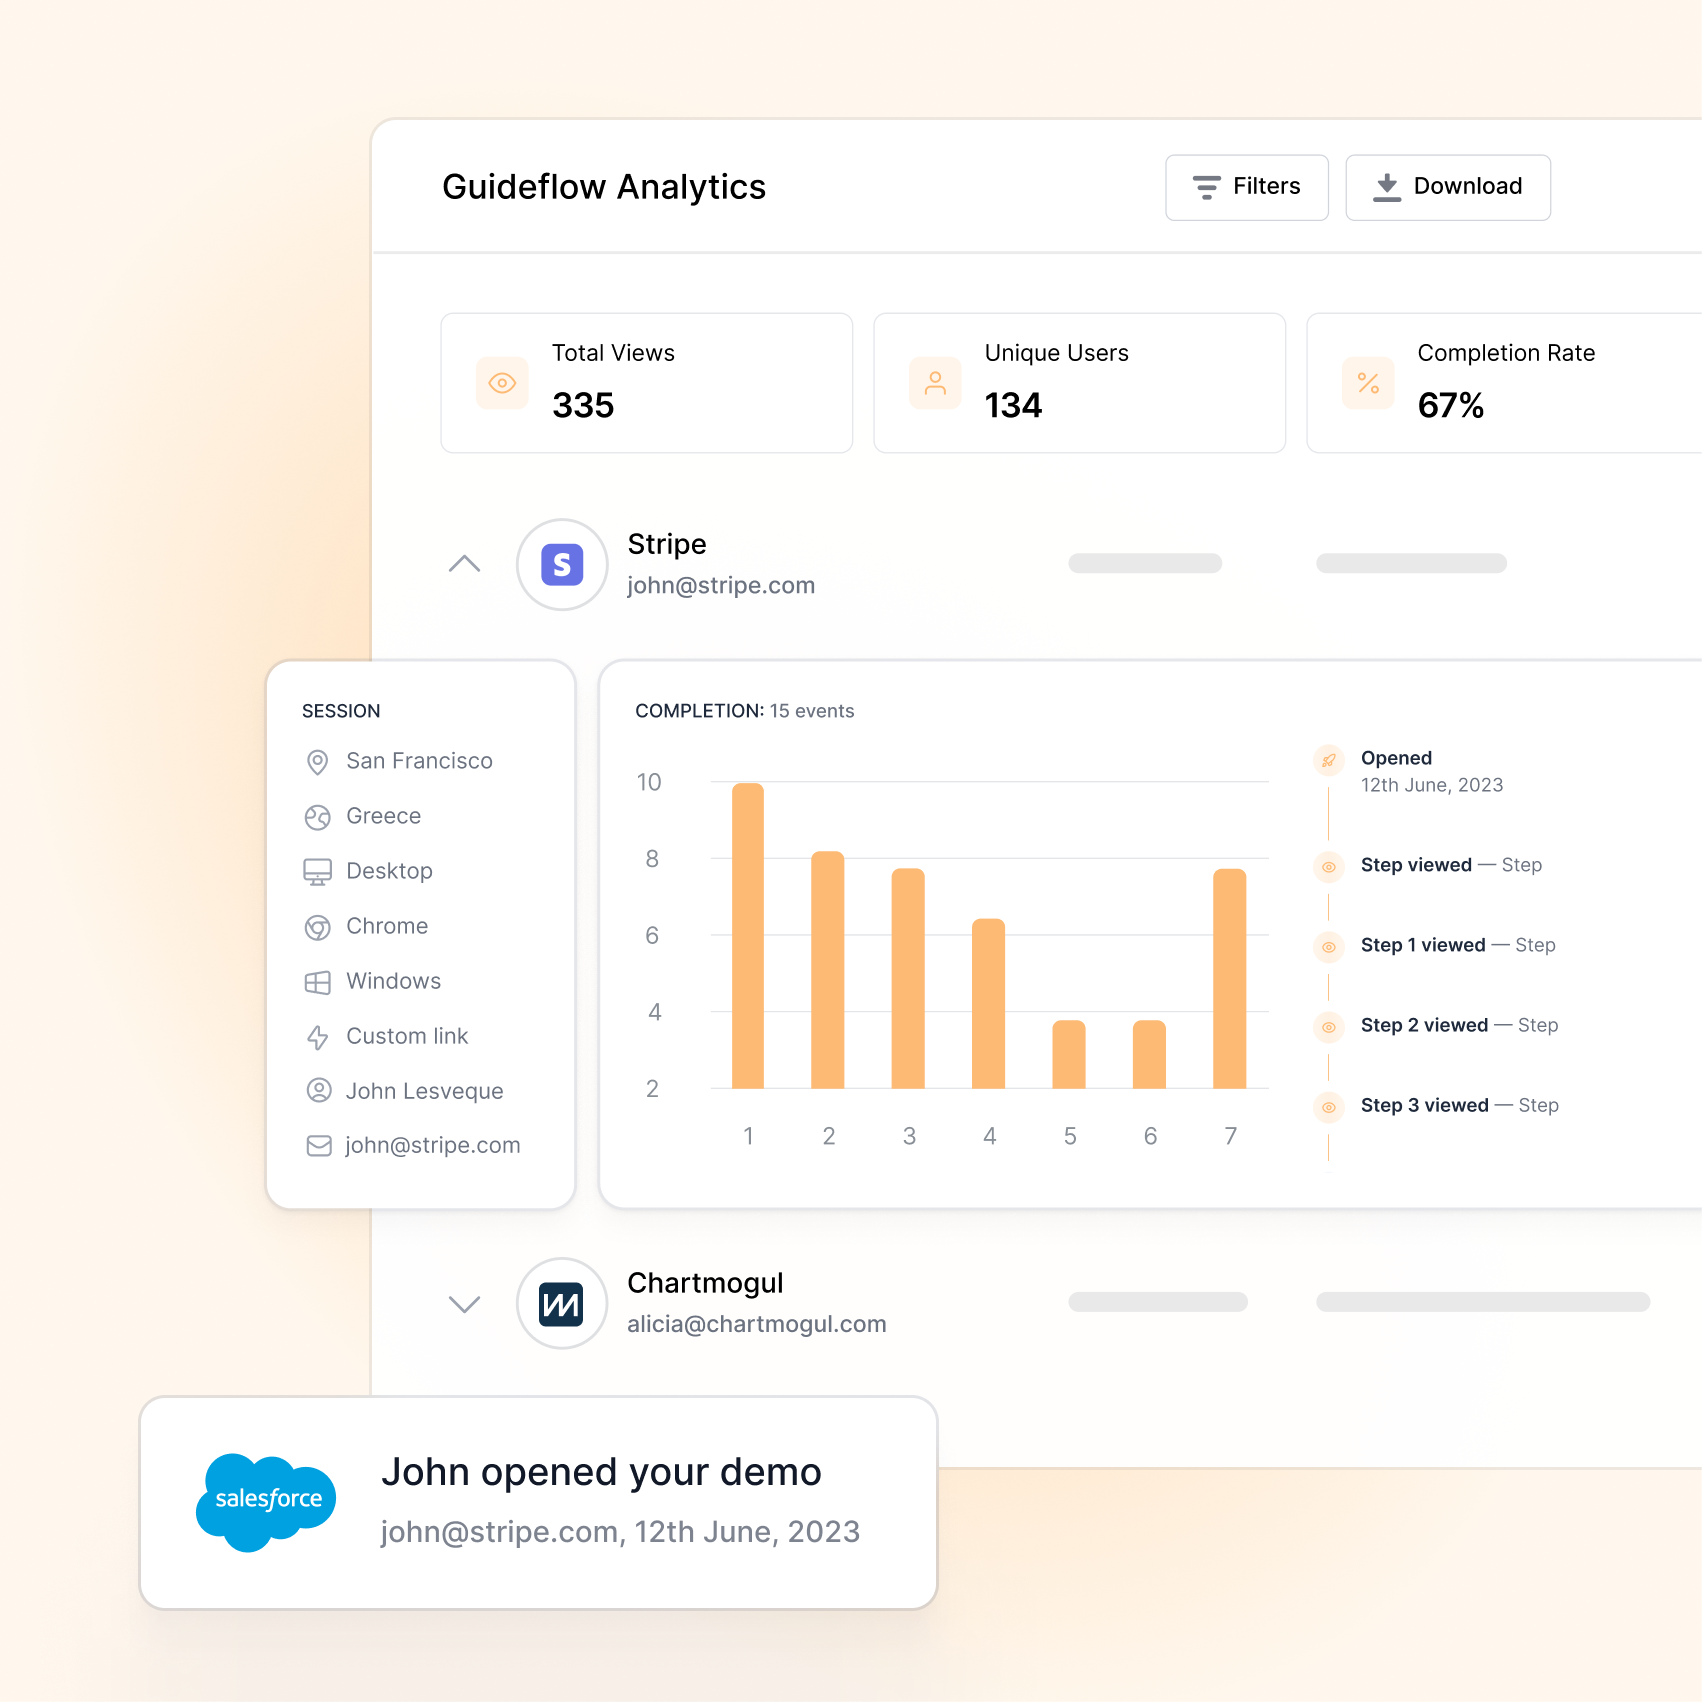Click the chart bar for step 5

click(x=1069, y=1055)
